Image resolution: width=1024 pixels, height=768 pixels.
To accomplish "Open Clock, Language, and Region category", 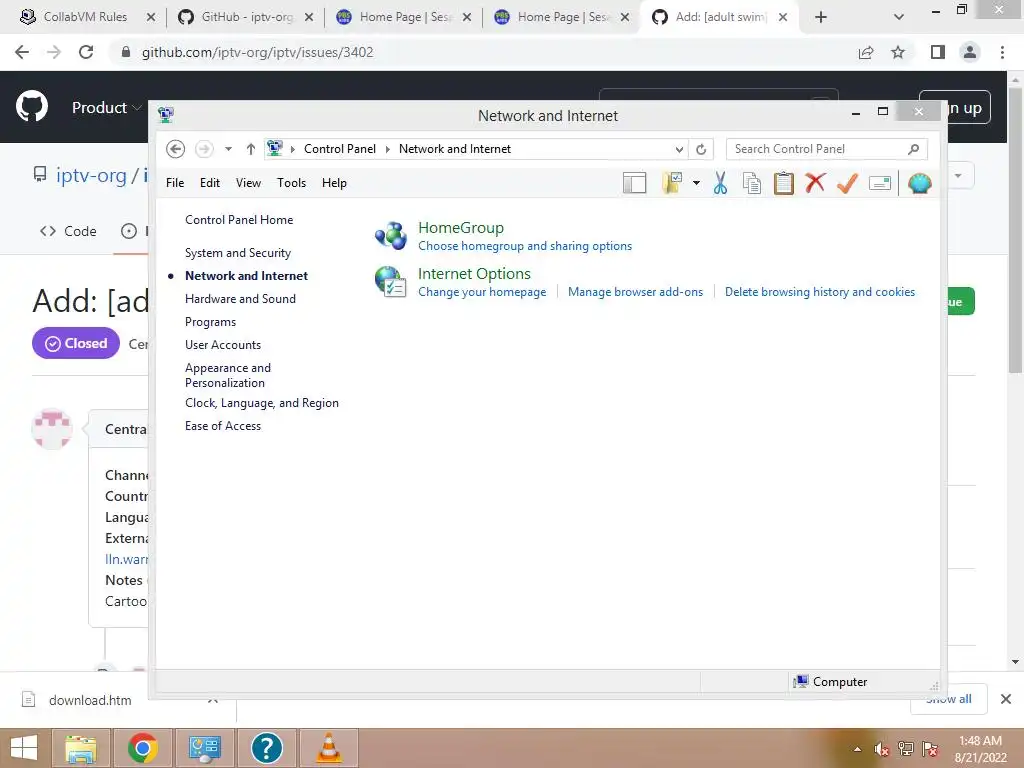I will [x=262, y=403].
